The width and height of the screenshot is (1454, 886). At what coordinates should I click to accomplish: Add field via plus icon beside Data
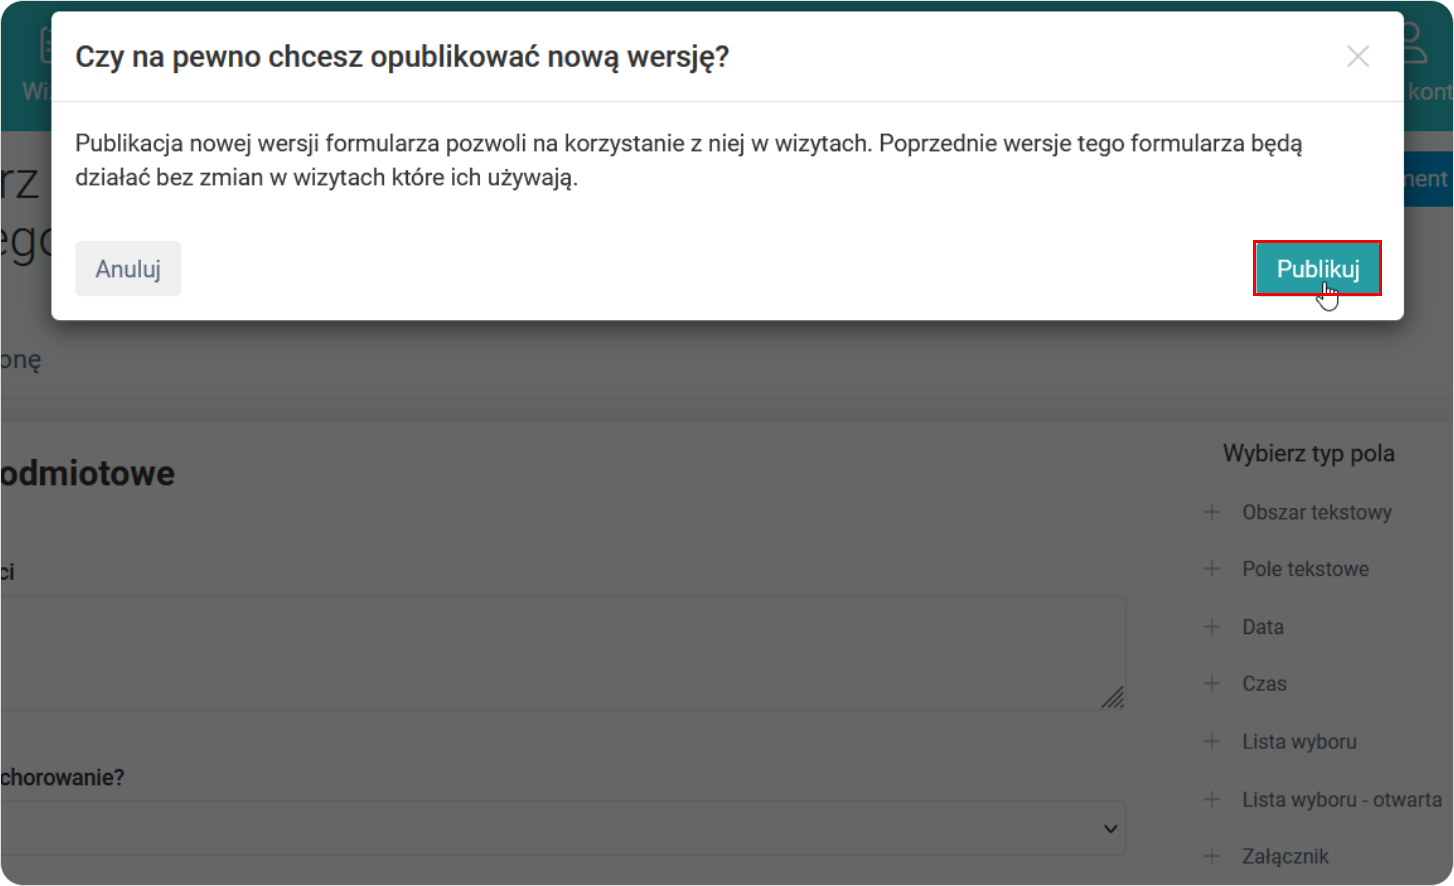coord(1211,627)
